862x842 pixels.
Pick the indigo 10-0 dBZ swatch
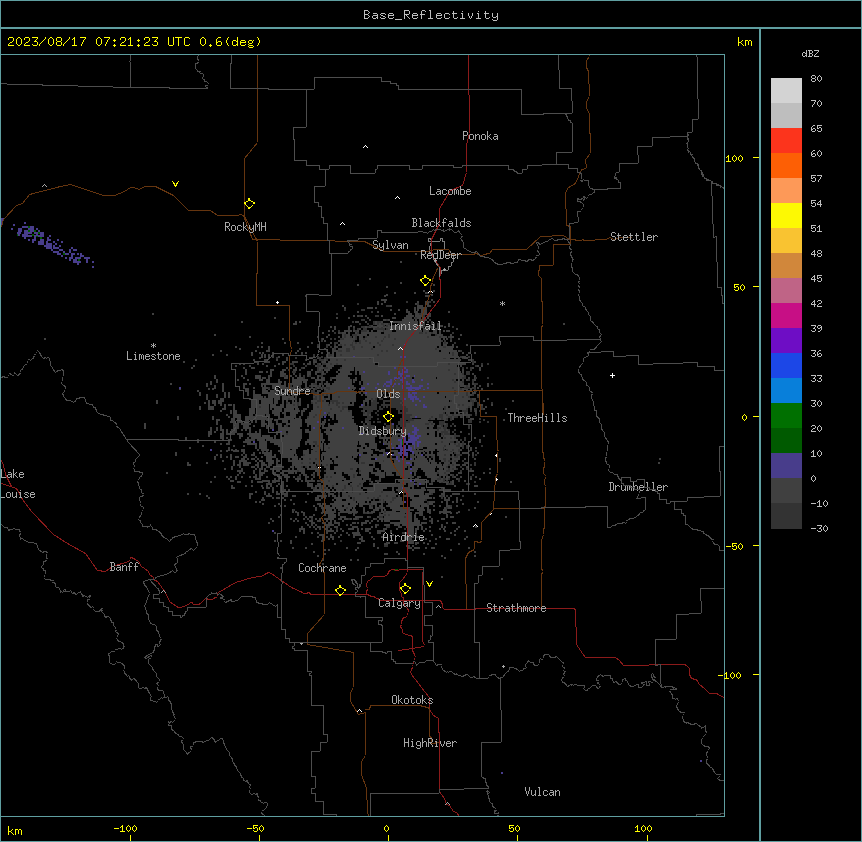click(786, 466)
